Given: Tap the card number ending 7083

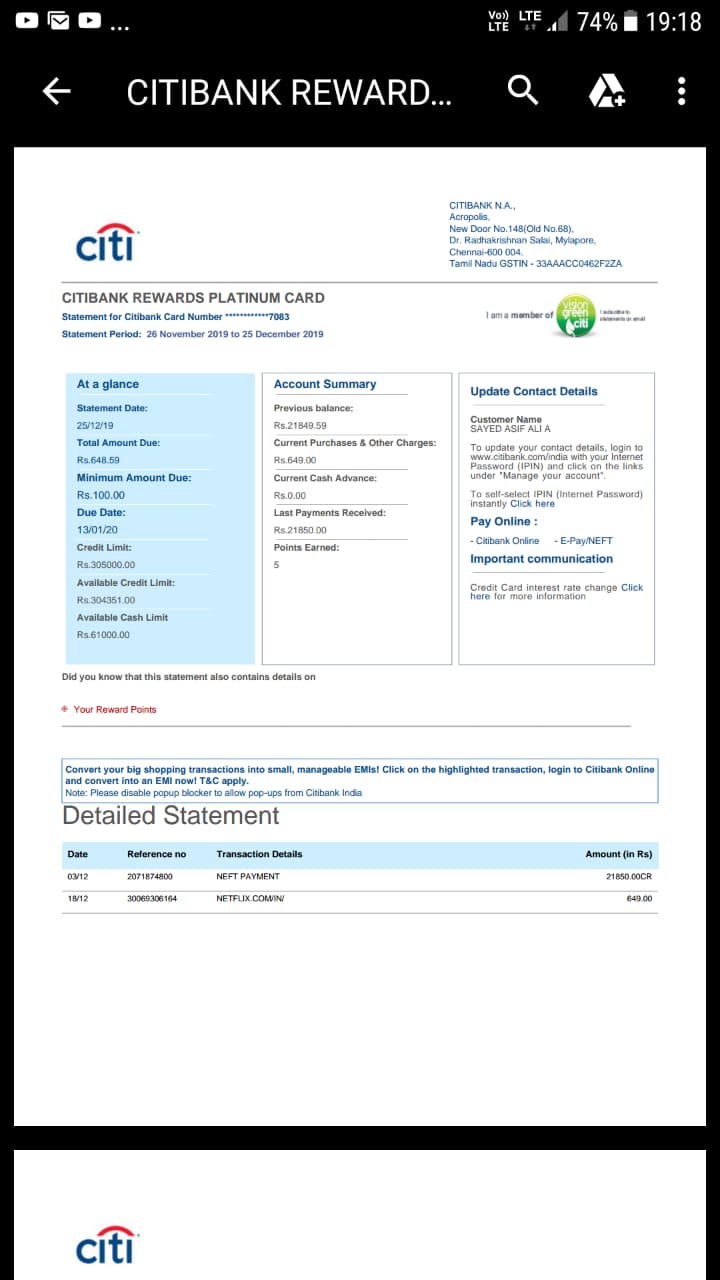Looking at the screenshot, I should click(x=176, y=317).
